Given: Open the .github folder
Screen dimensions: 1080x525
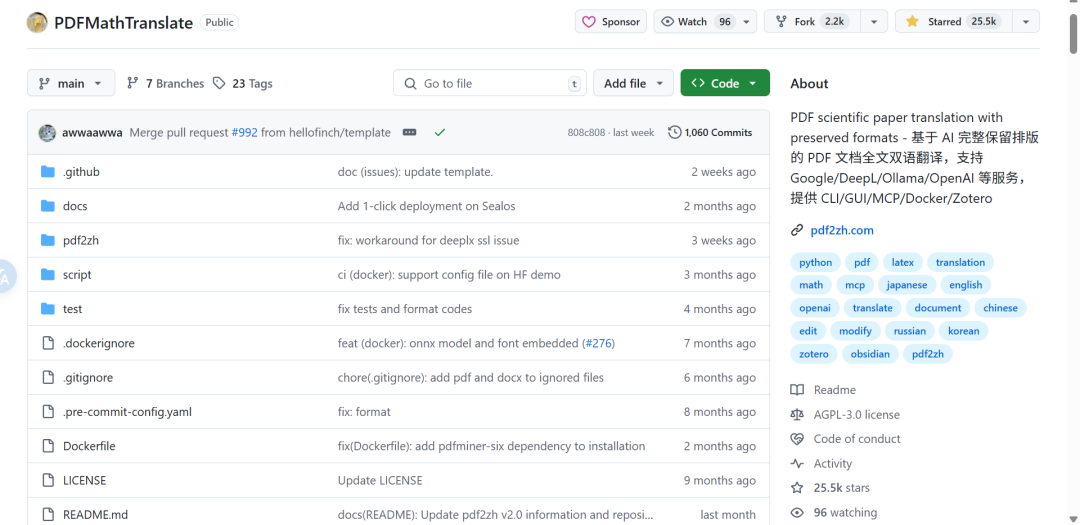Looking at the screenshot, I should point(81,172).
